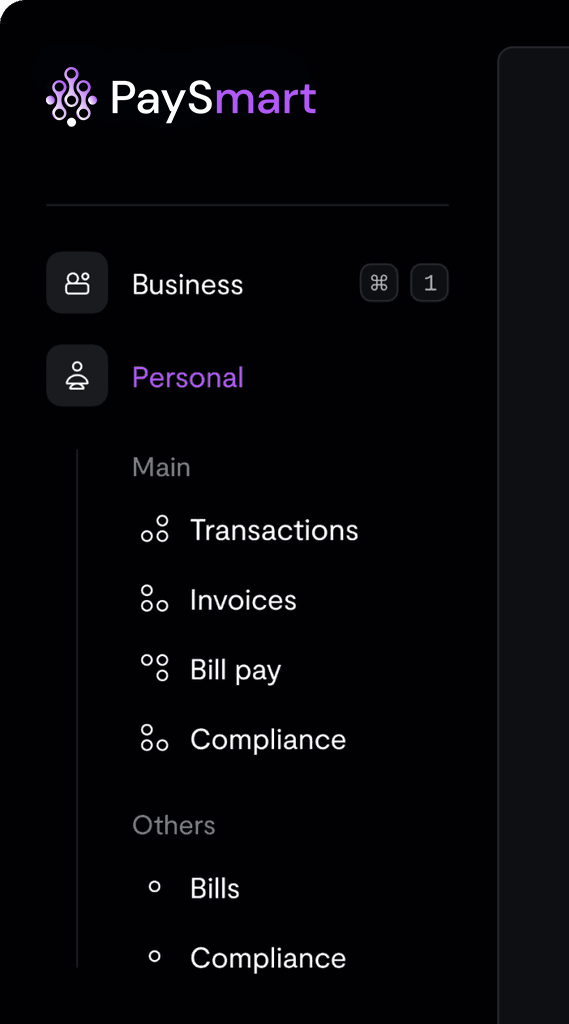Click the Bill pay three-dot icon
569x1024 pixels.
click(x=155, y=668)
